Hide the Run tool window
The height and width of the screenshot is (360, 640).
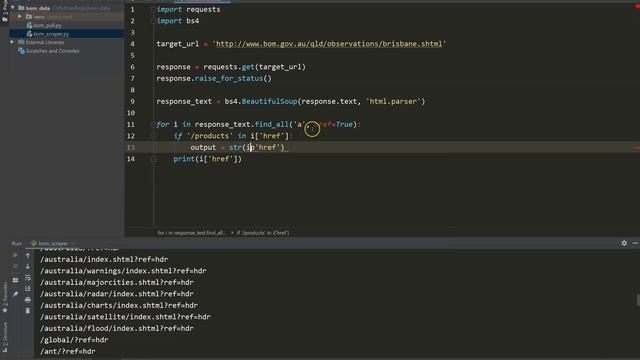635,243
